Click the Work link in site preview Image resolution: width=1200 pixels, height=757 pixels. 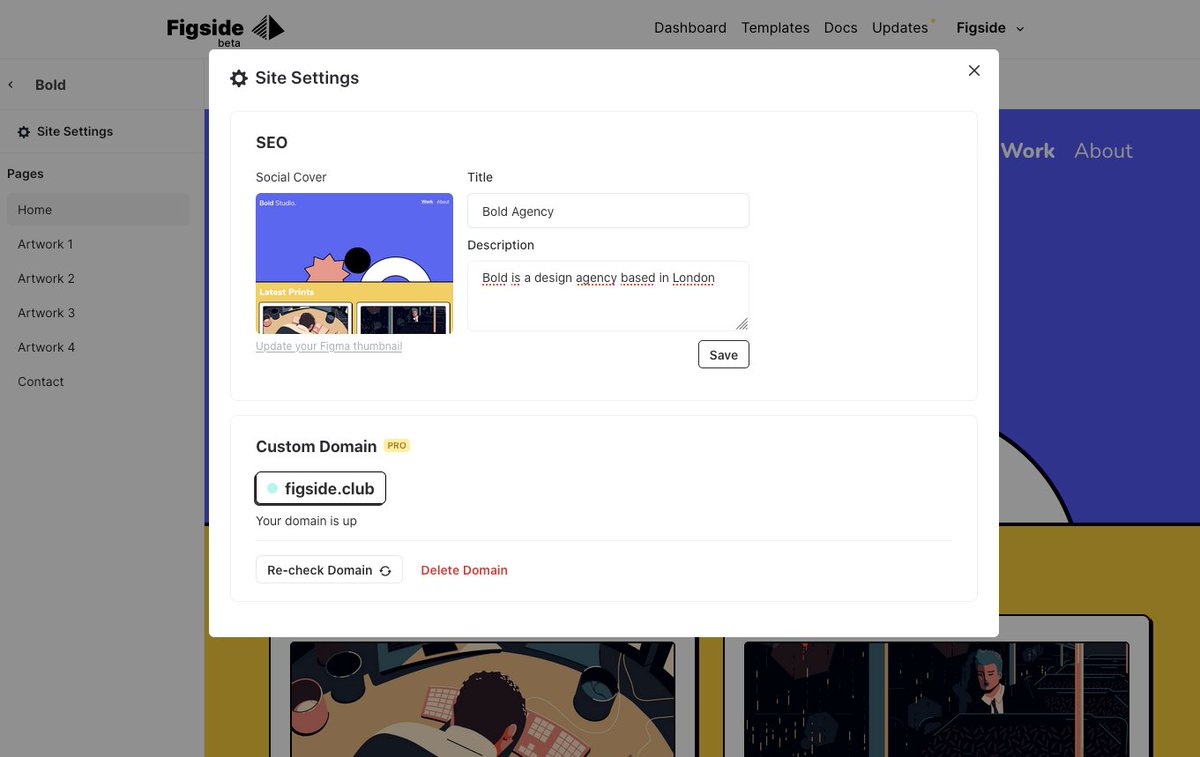coord(1027,151)
